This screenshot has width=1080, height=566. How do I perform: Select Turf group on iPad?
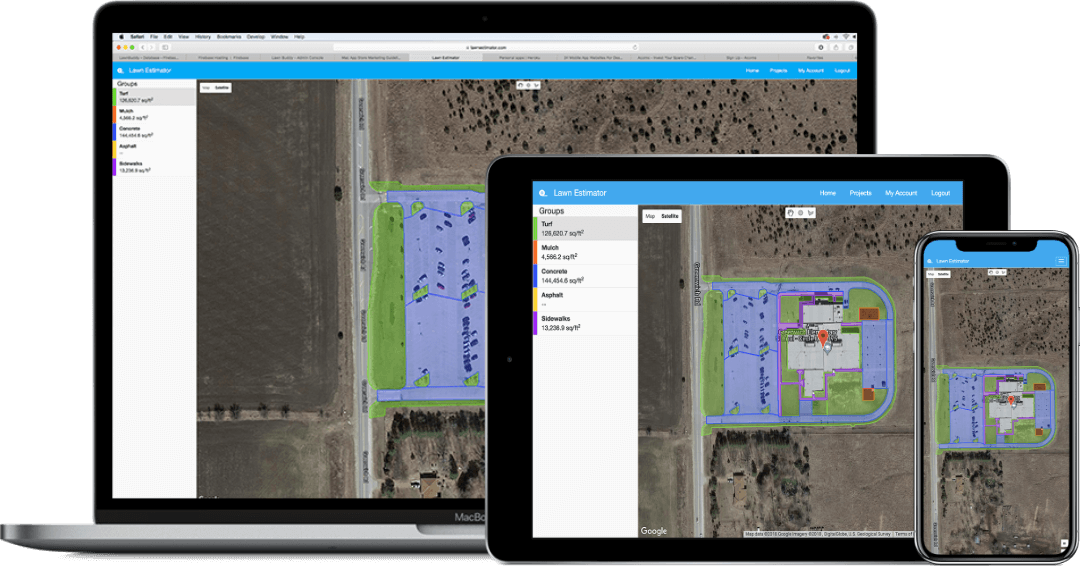point(585,229)
